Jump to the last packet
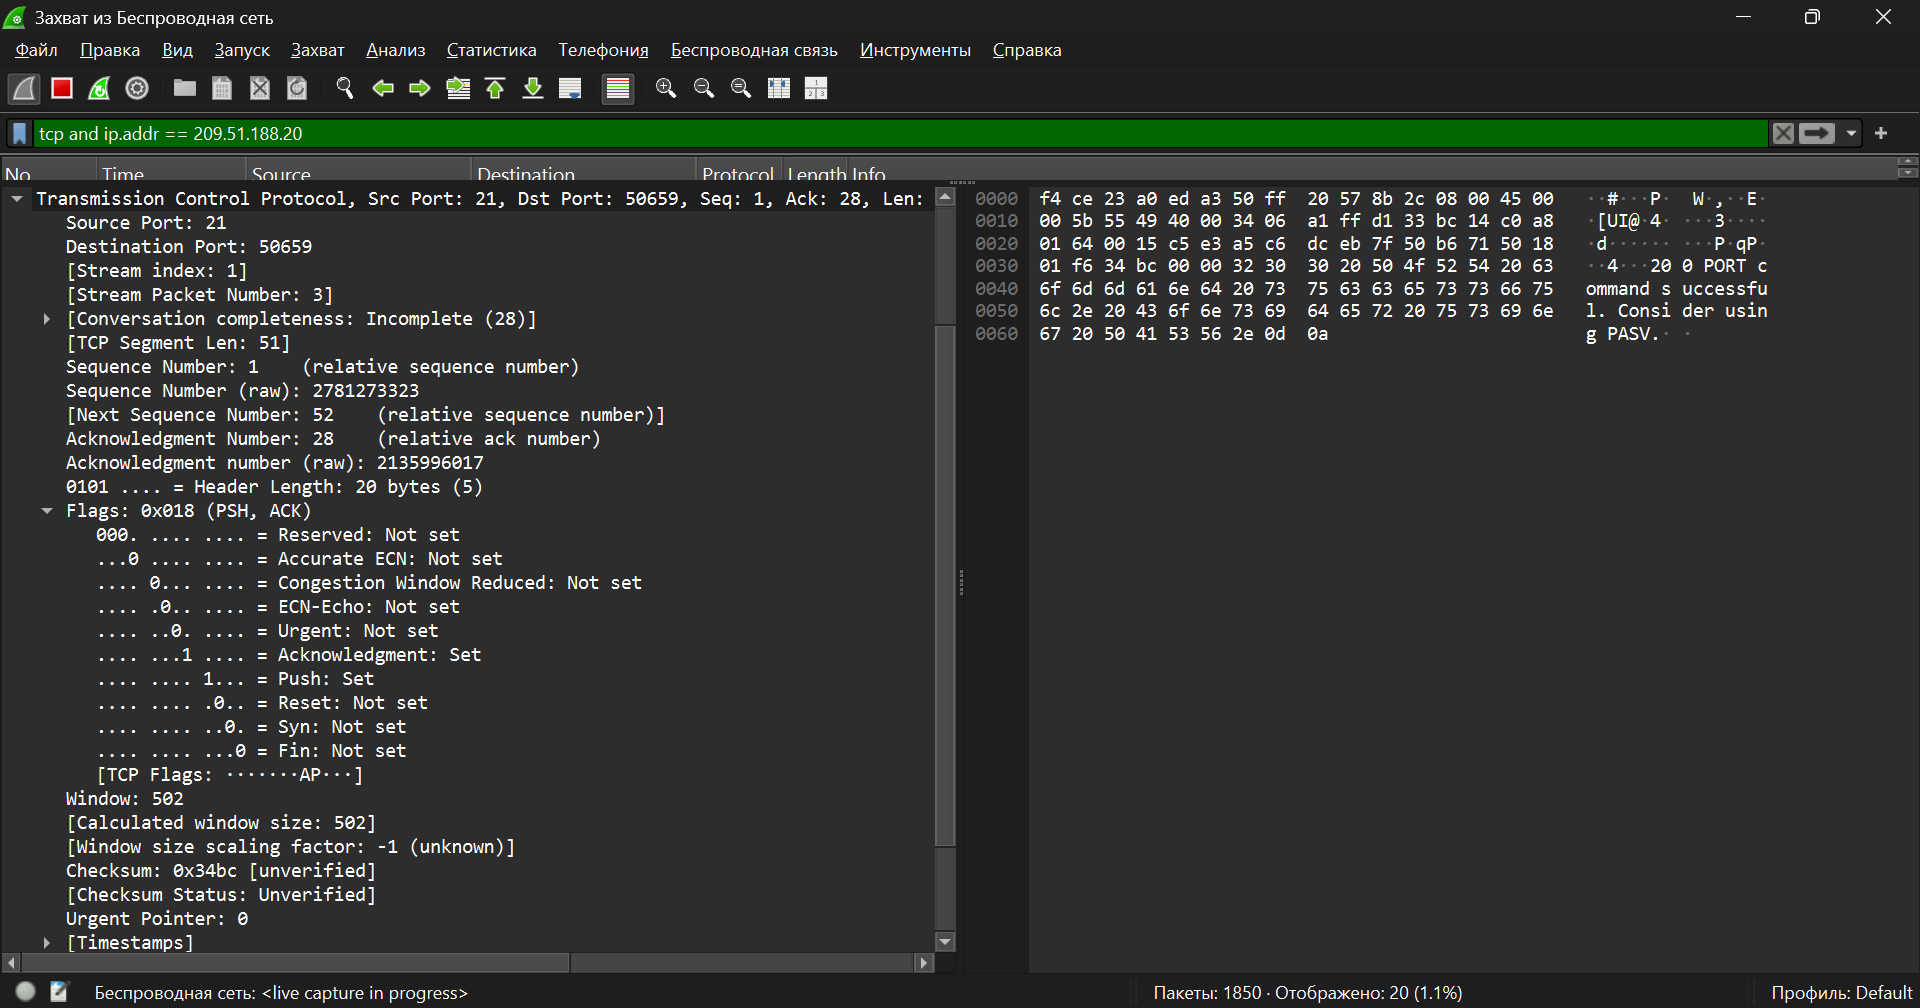The image size is (1920, 1008). click(x=533, y=89)
